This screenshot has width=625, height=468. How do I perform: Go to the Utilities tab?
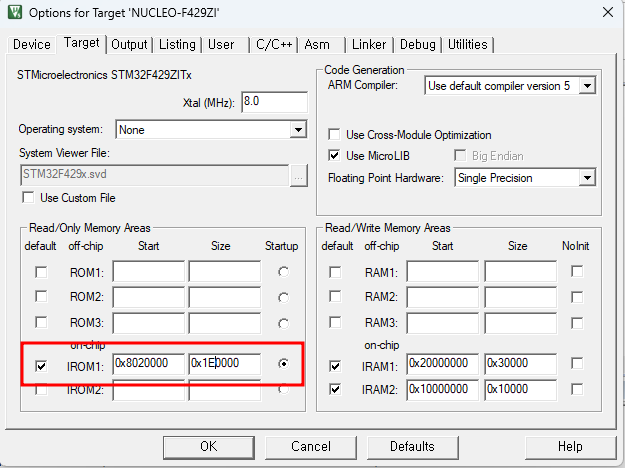point(468,44)
